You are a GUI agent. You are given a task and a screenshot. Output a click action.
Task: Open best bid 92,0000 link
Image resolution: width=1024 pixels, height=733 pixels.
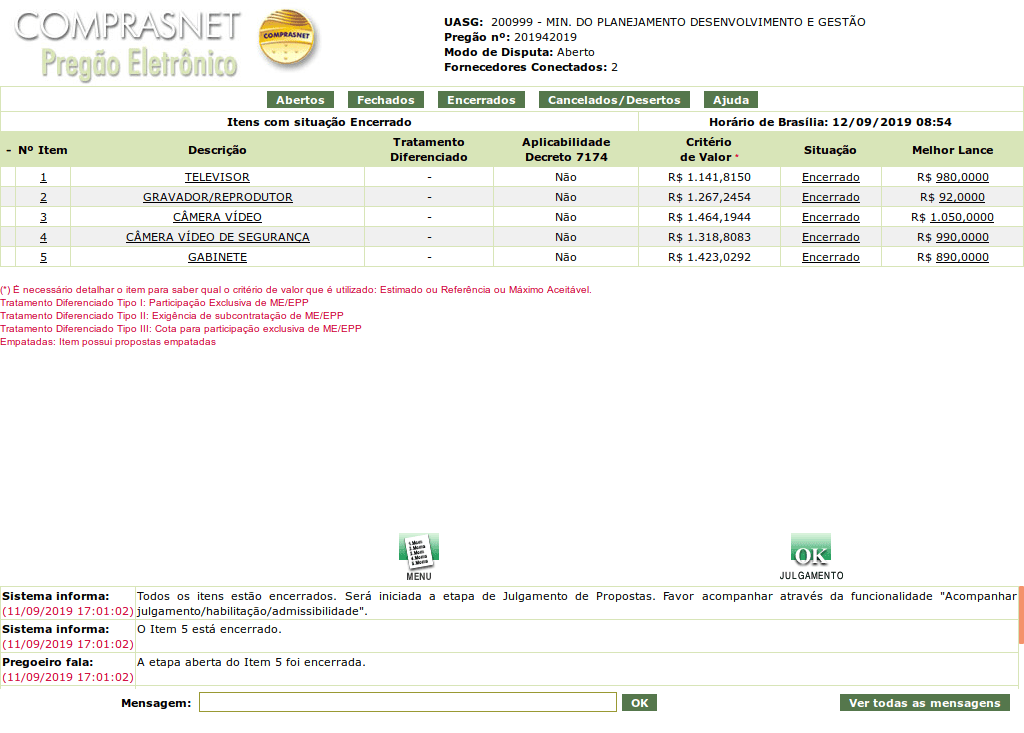pos(962,197)
